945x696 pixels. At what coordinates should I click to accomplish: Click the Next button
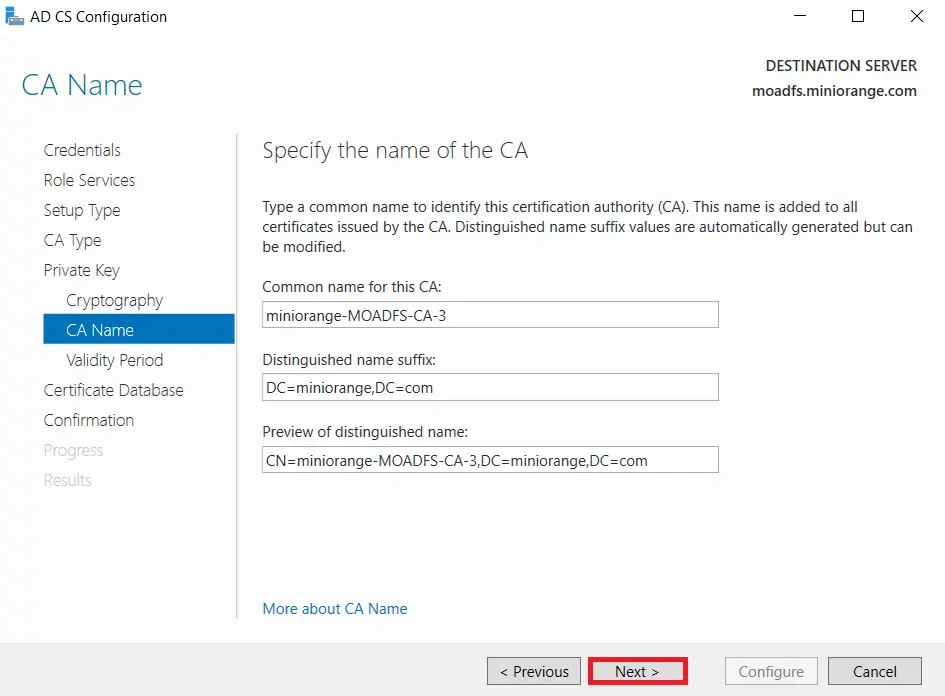click(637, 671)
